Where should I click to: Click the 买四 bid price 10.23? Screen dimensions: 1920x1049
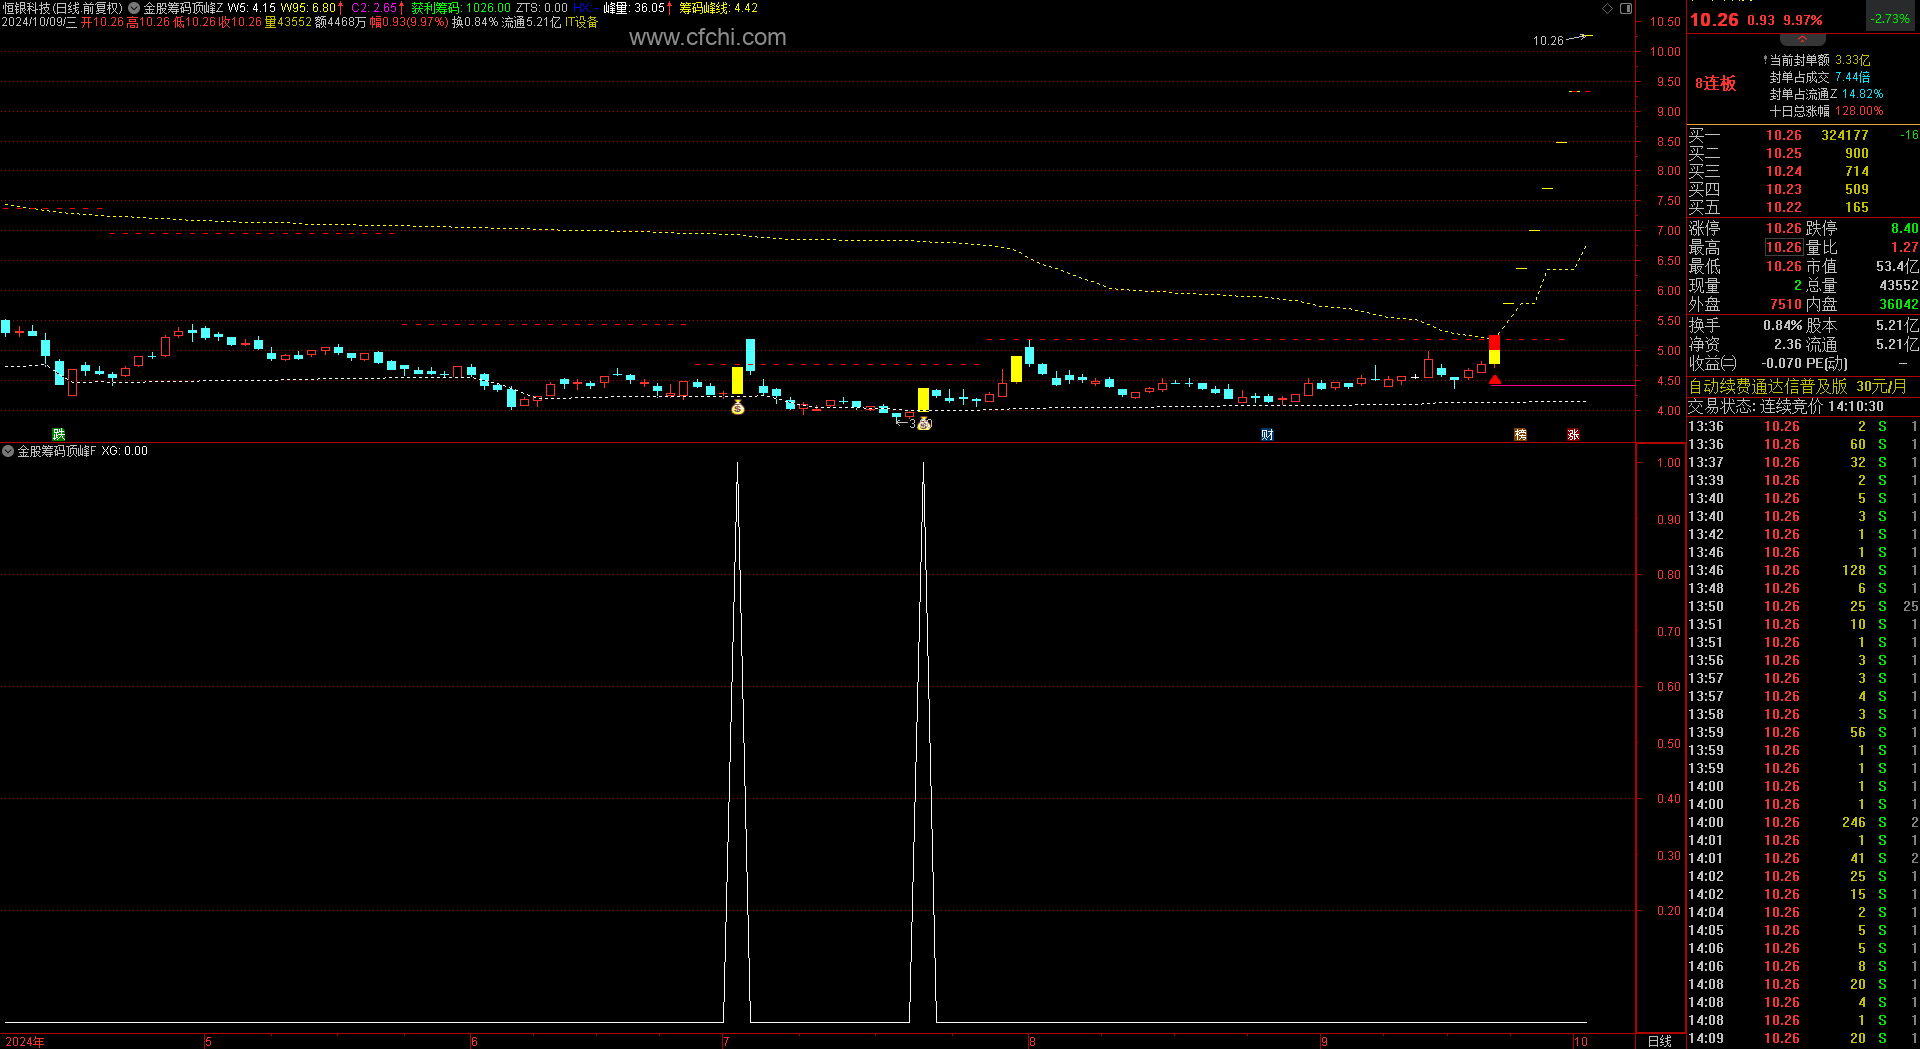1783,189
